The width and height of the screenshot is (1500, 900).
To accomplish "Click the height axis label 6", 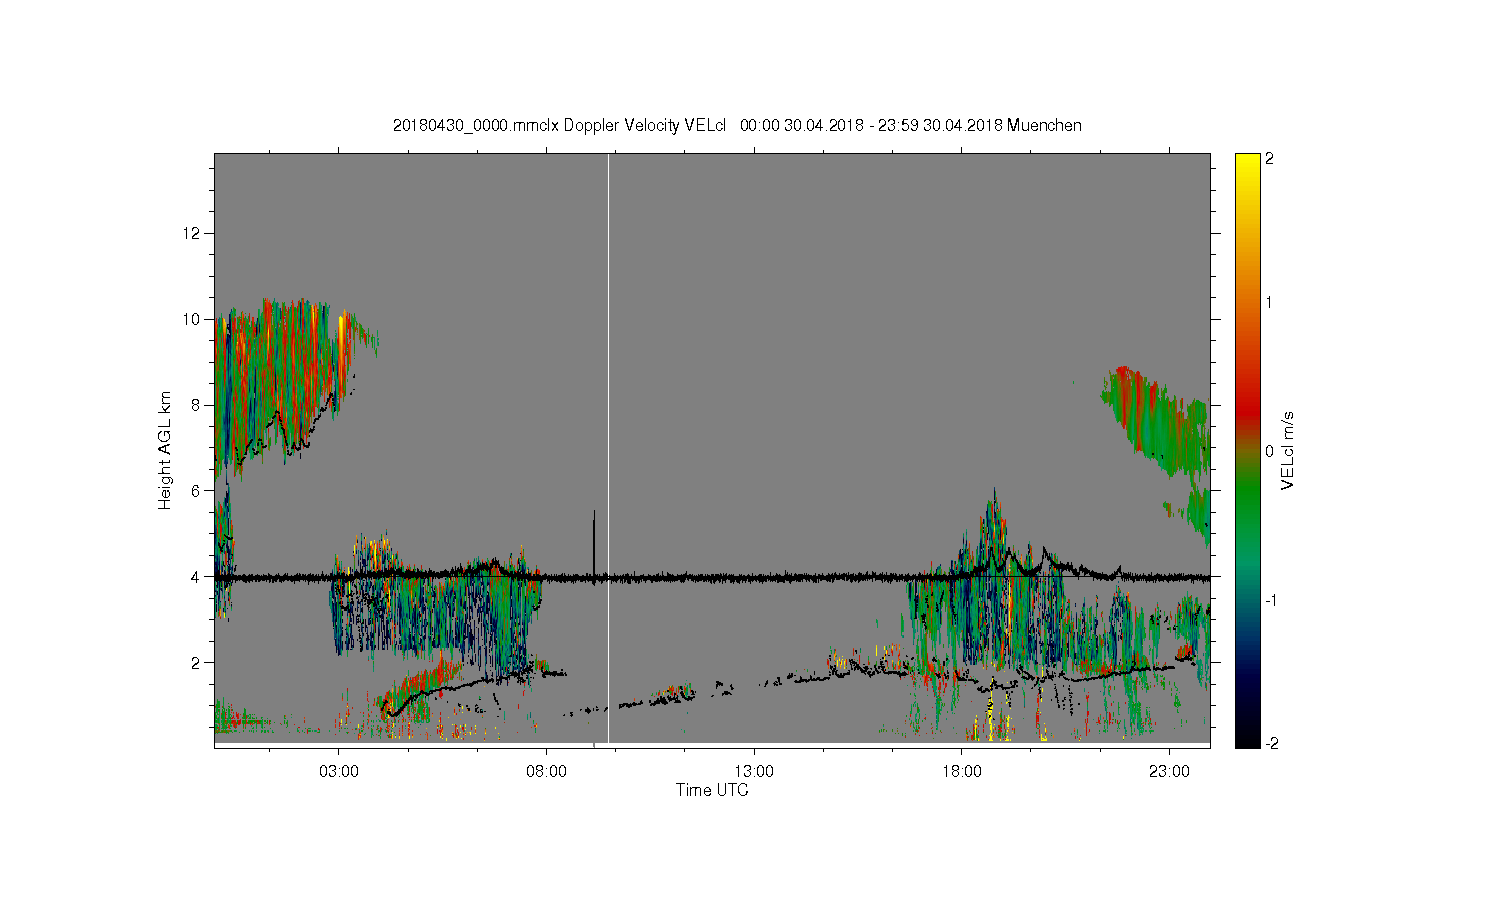I will click(196, 491).
